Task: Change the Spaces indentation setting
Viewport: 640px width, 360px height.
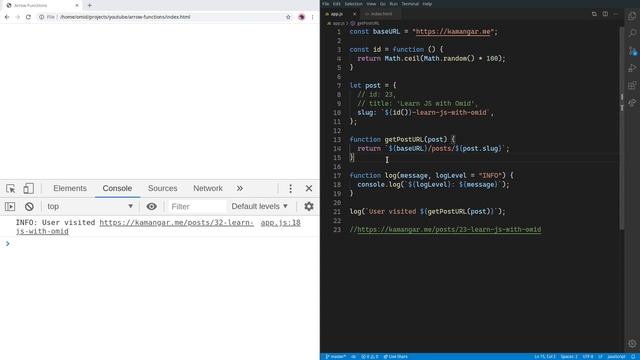Action: [569, 357]
